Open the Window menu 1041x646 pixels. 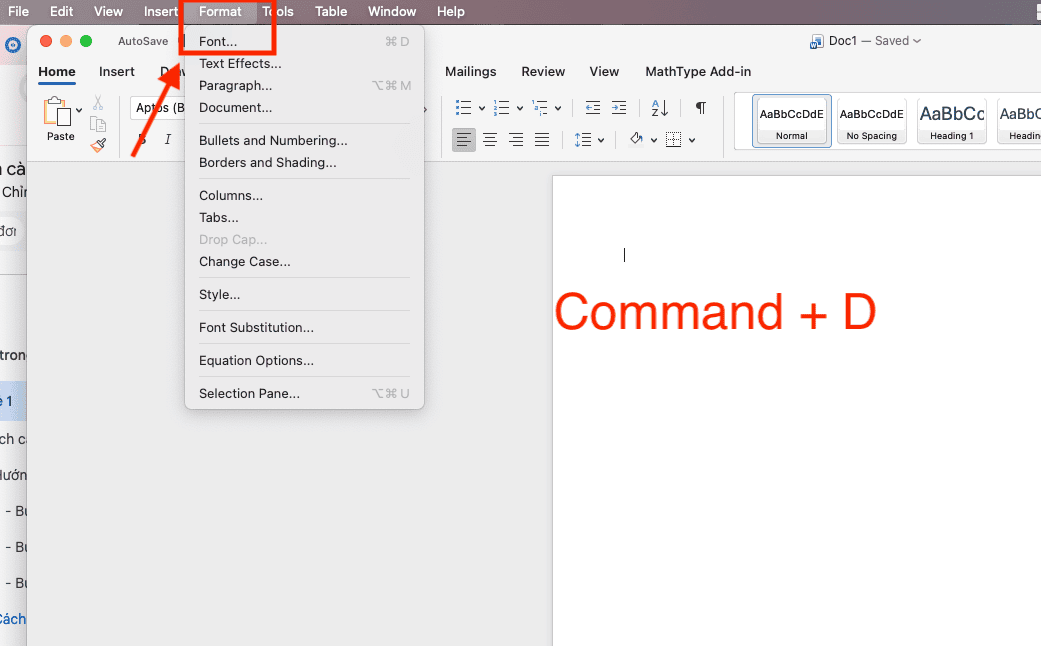(x=392, y=11)
